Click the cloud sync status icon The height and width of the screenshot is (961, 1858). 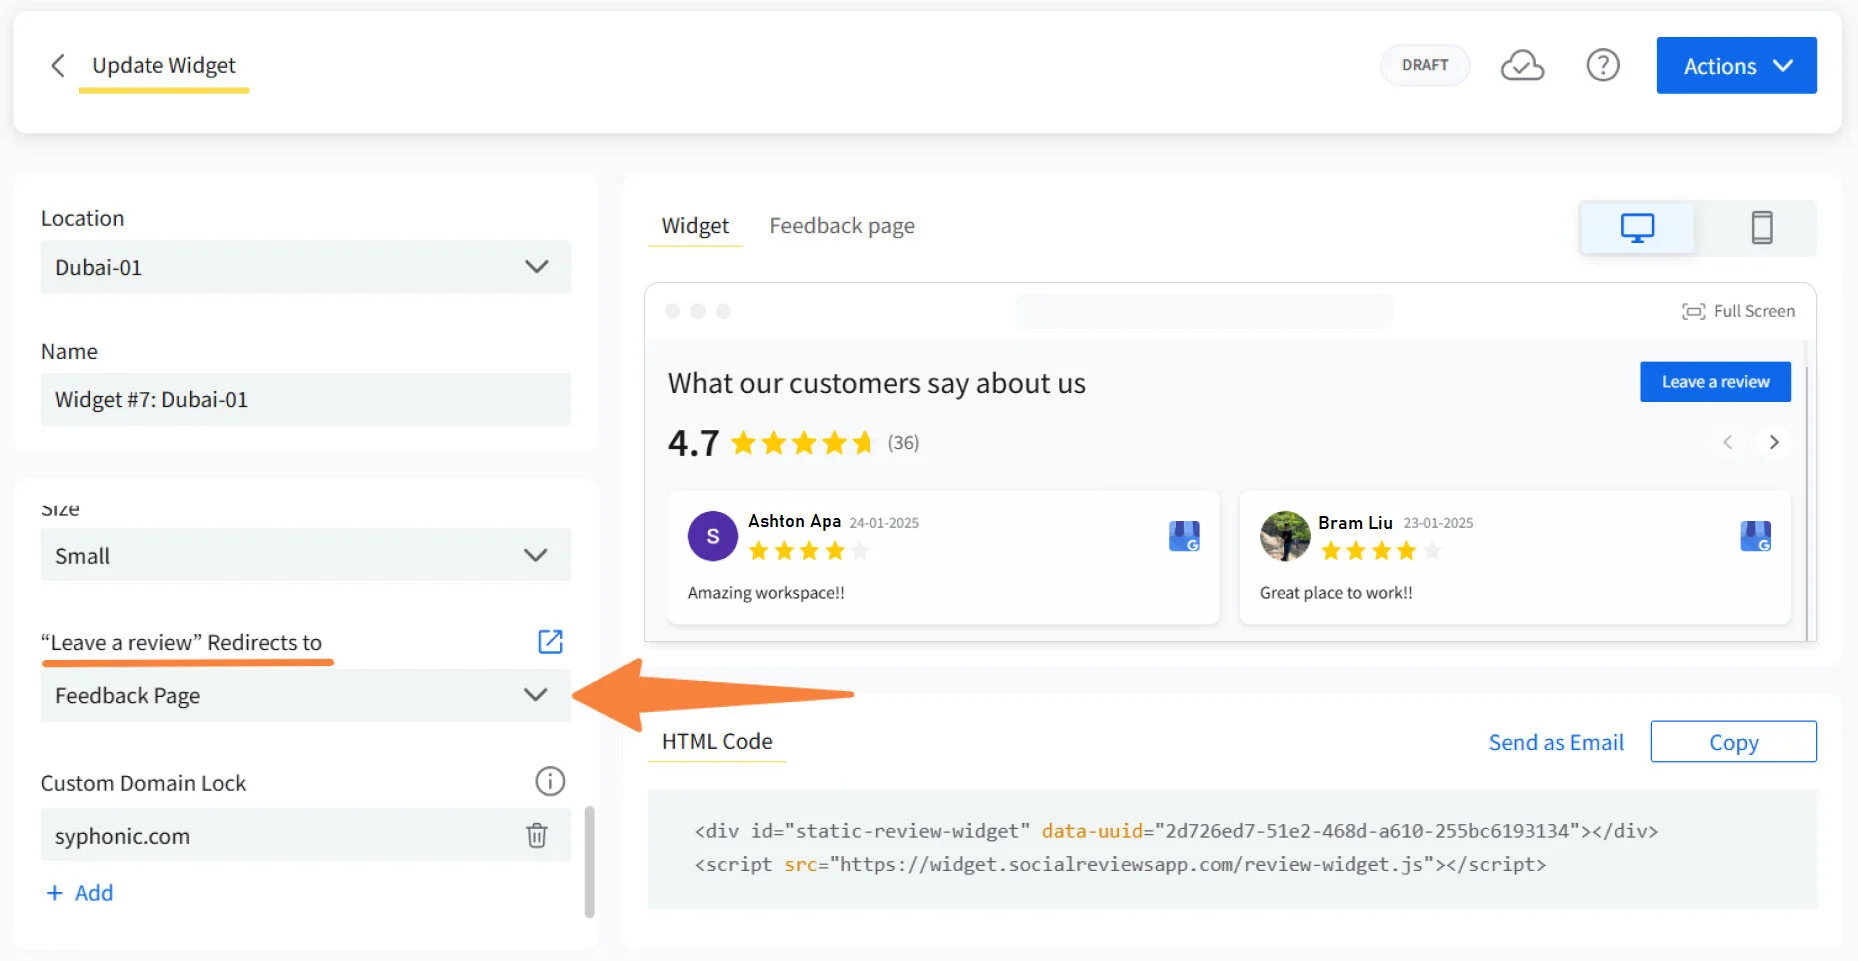(1522, 65)
